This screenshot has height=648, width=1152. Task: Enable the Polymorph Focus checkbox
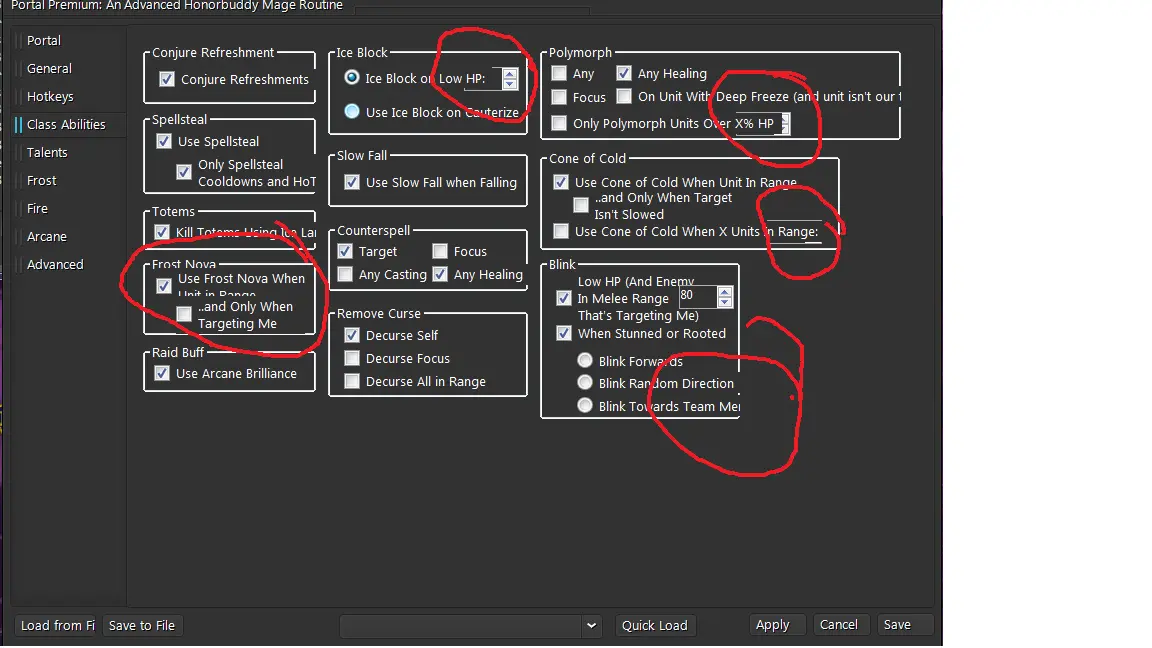[559, 97]
